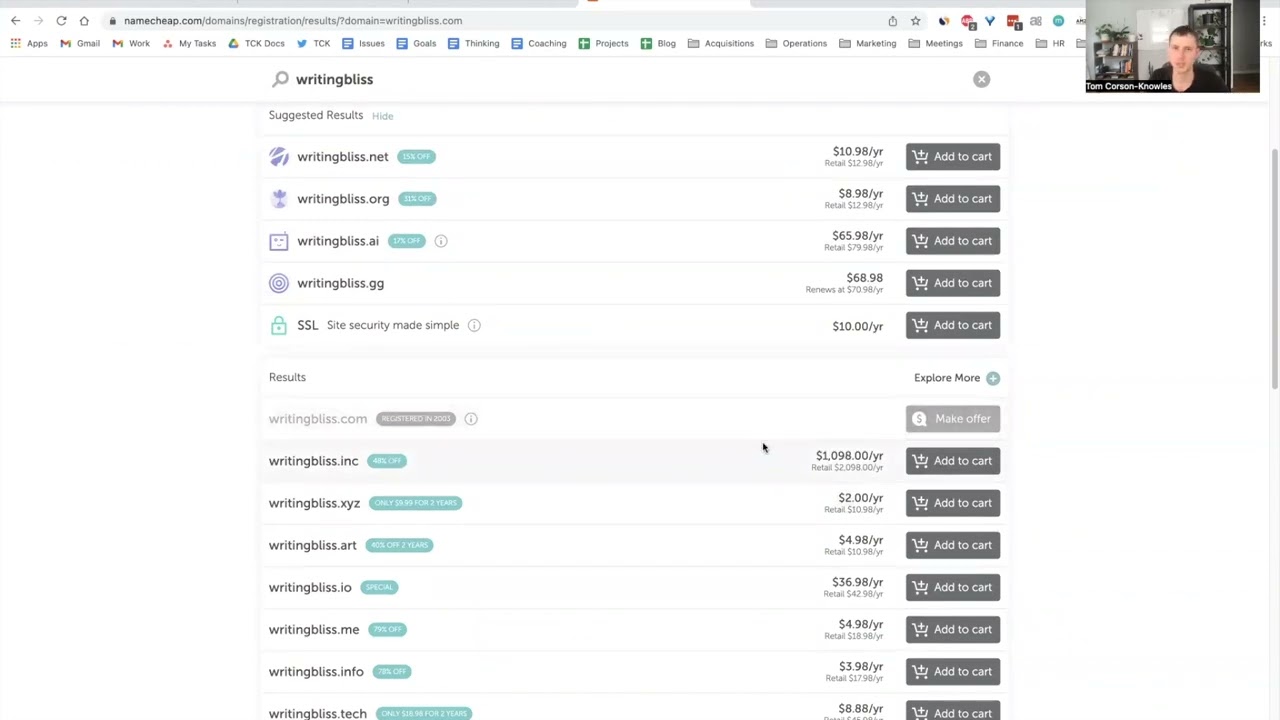Screen dimensions: 1280x720
Task: Click in the domain search field
Action: [x=620, y=79]
